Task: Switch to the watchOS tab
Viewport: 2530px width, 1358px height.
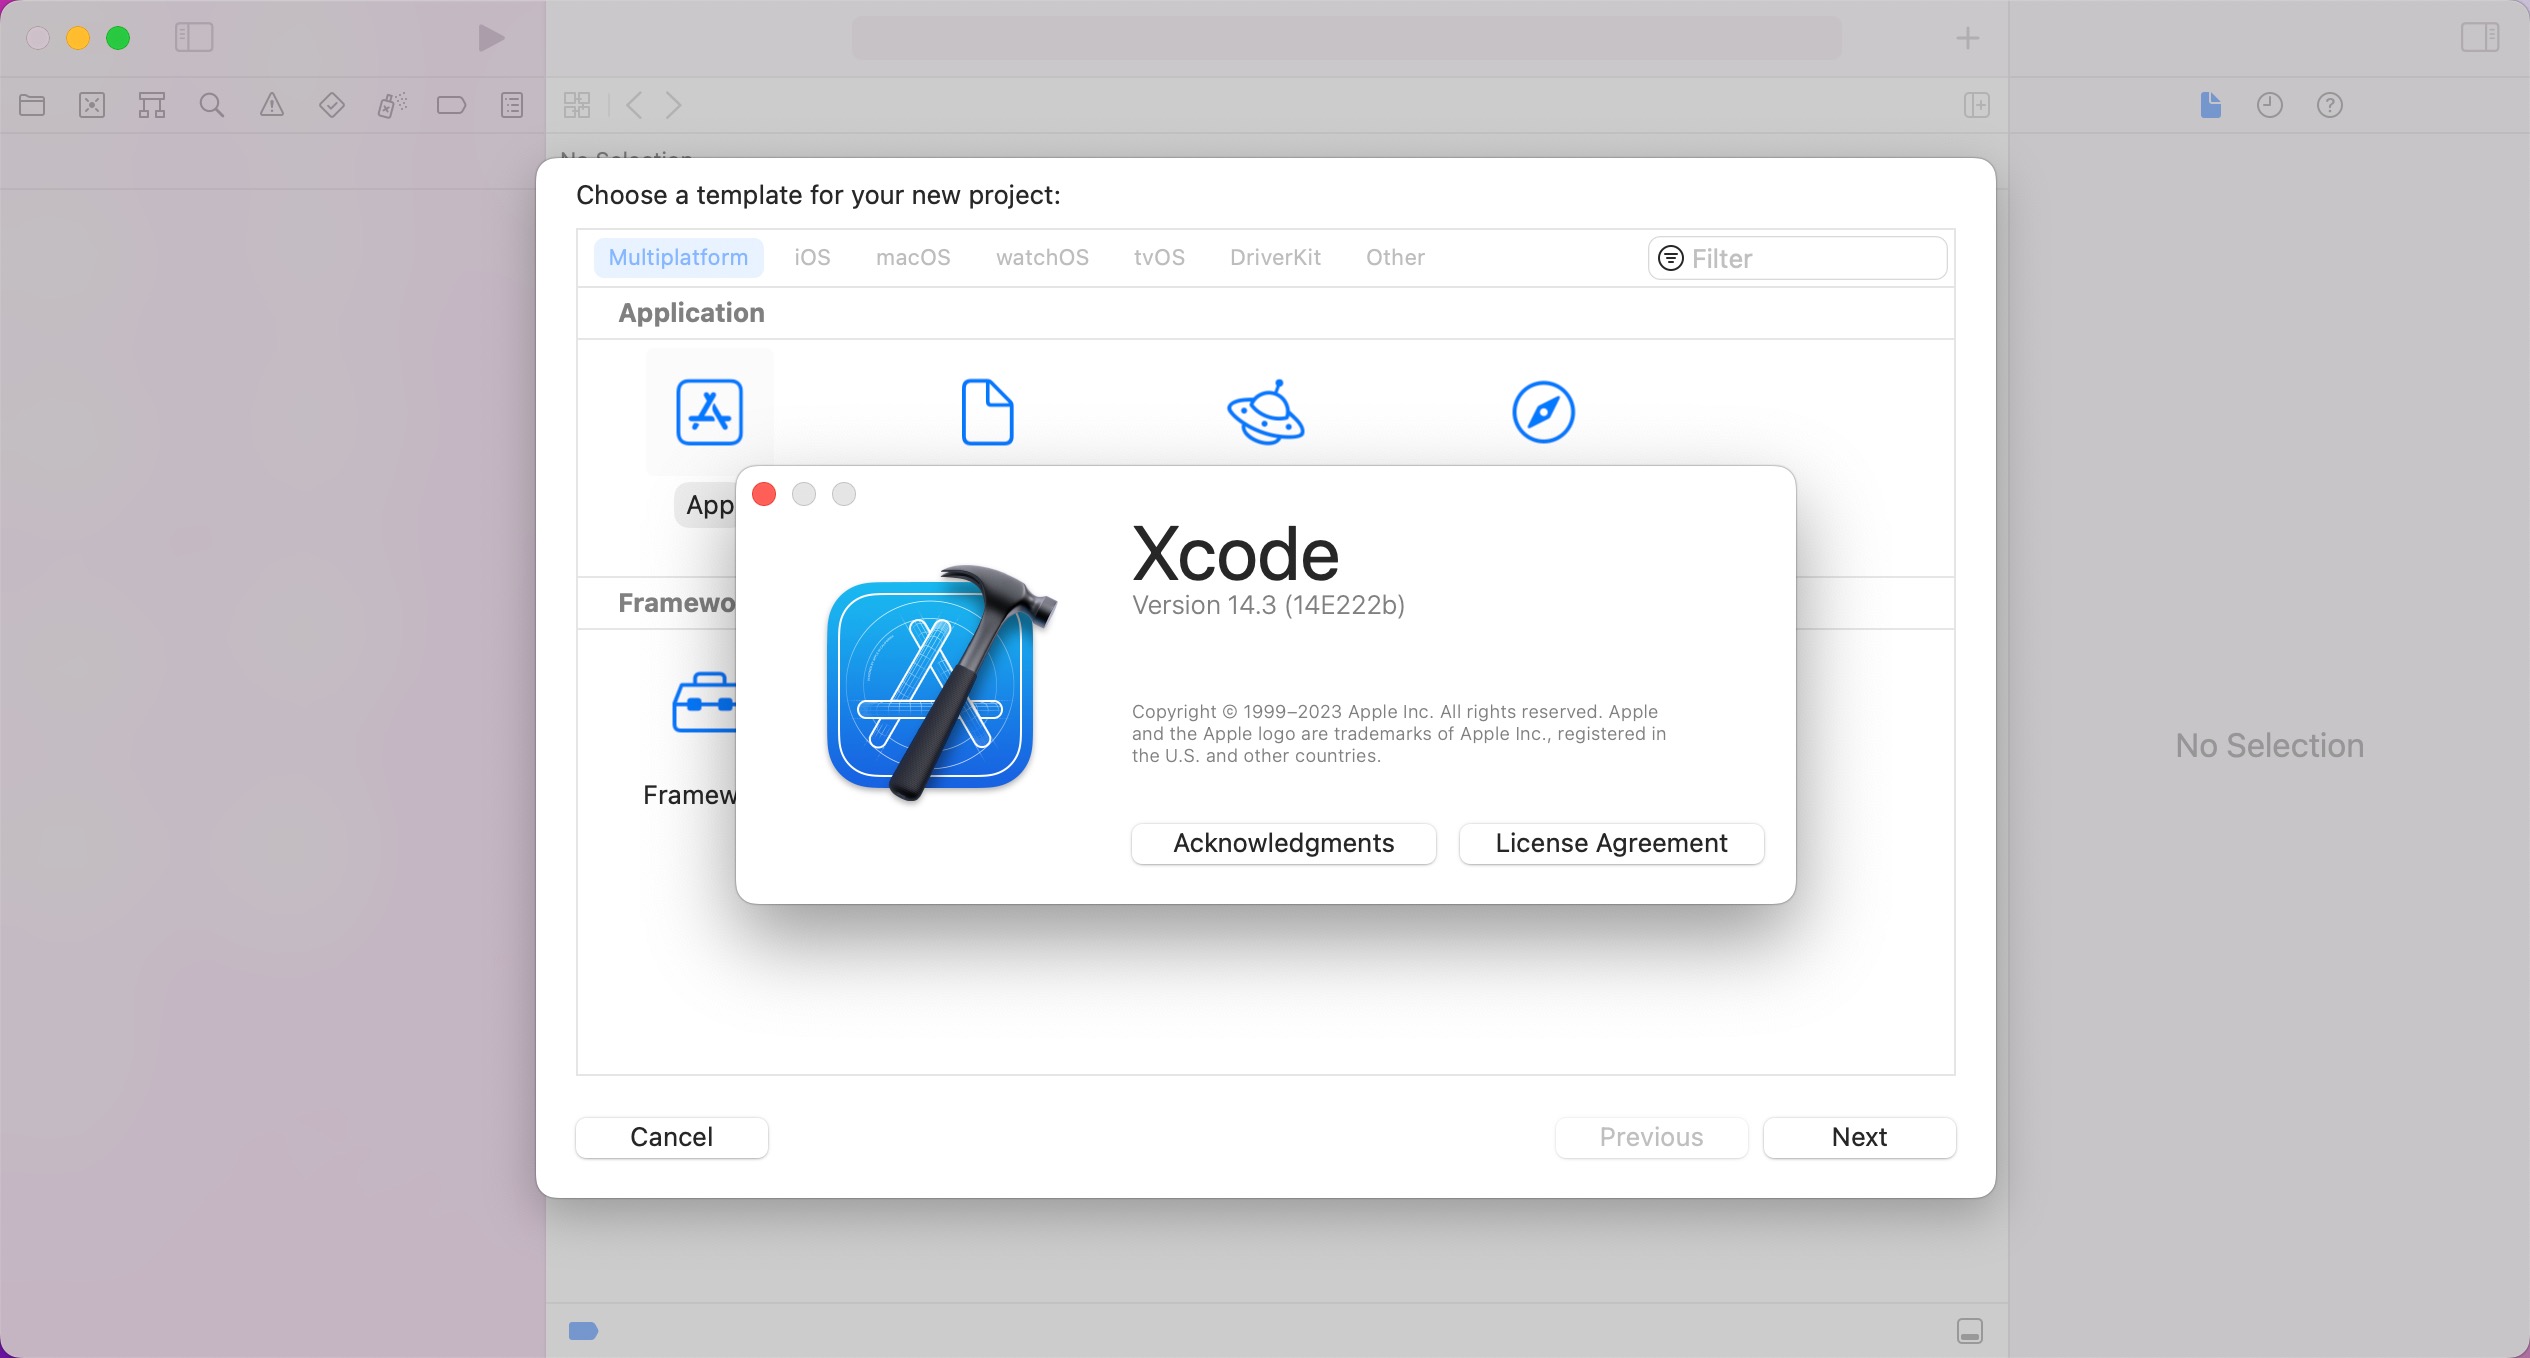Action: click(1041, 257)
